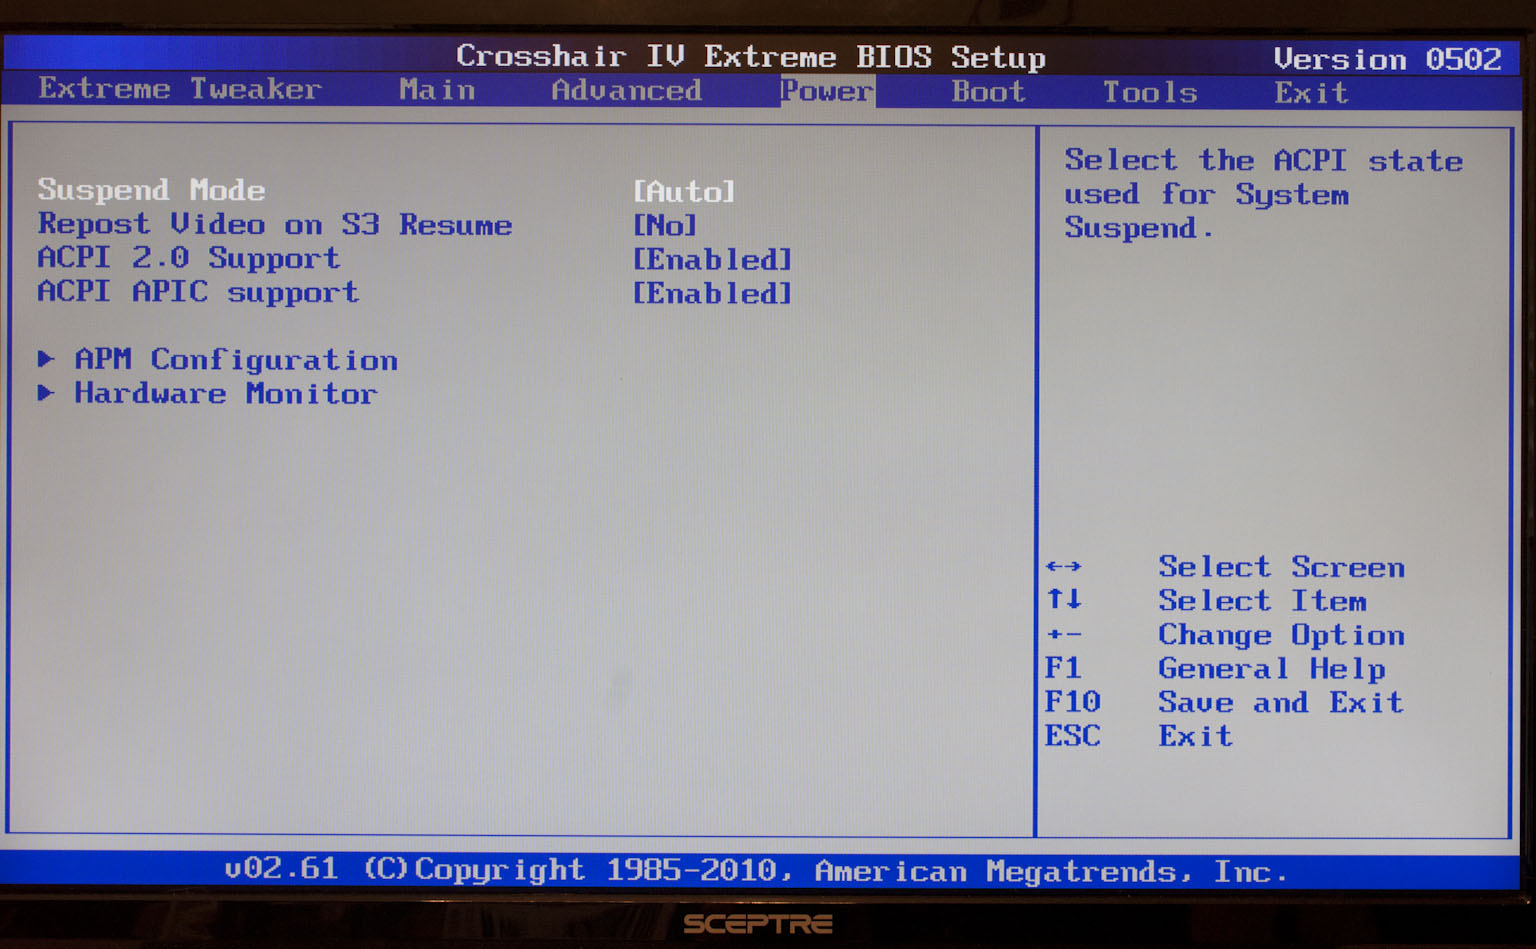The height and width of the screenshot is (949, 1536).
Task: Select the Power tab
Action: click(827, 92)
